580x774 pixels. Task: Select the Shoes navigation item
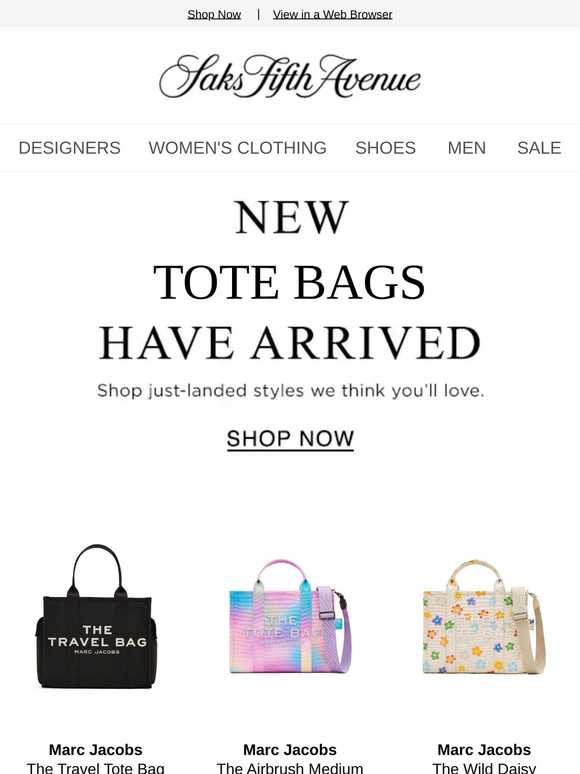tap(386, 148)
